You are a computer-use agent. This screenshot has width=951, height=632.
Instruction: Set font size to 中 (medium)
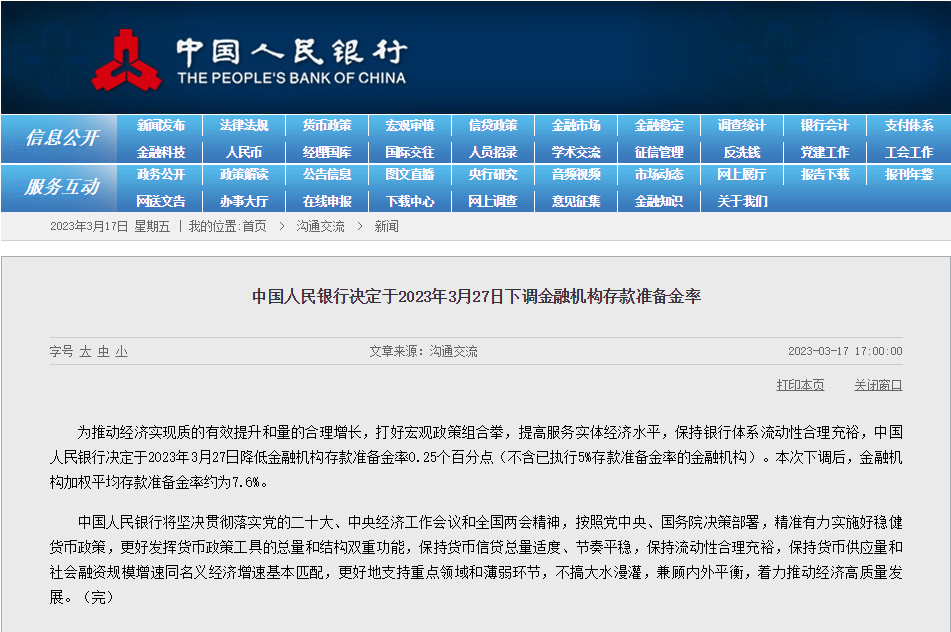[x=103, y=352]
